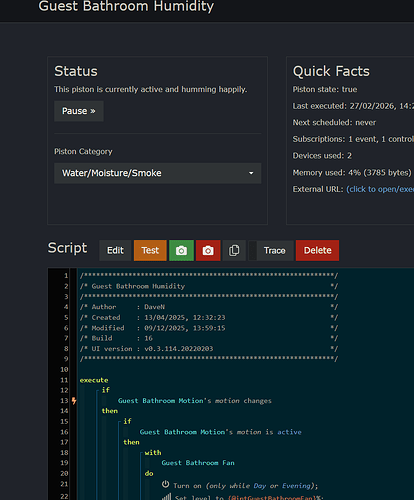Click the level bars icon beside Set level
This screenshot has width=414, height=500.
(x=166, y=497)
